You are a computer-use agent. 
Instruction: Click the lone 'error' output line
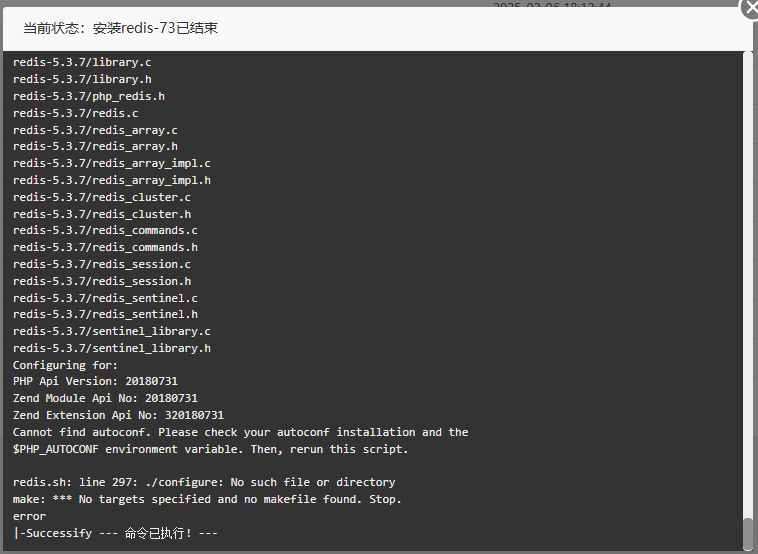click(29, 516)
